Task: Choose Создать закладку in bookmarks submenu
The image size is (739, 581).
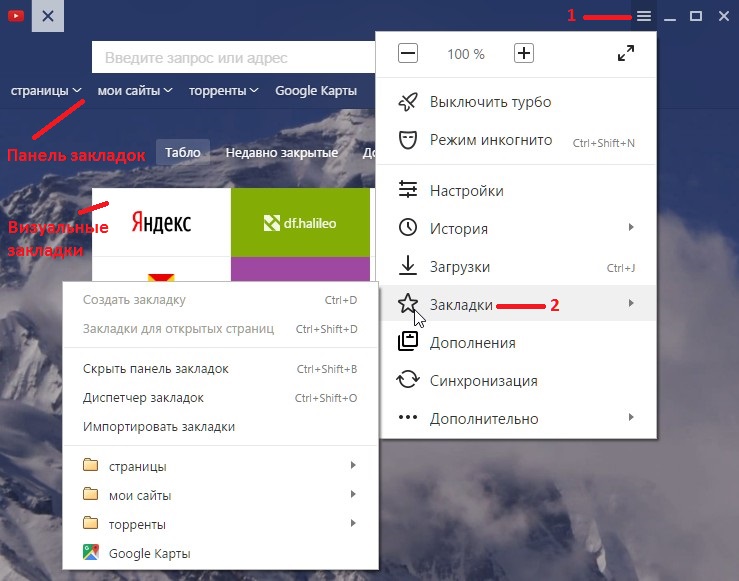Action: 221,300
